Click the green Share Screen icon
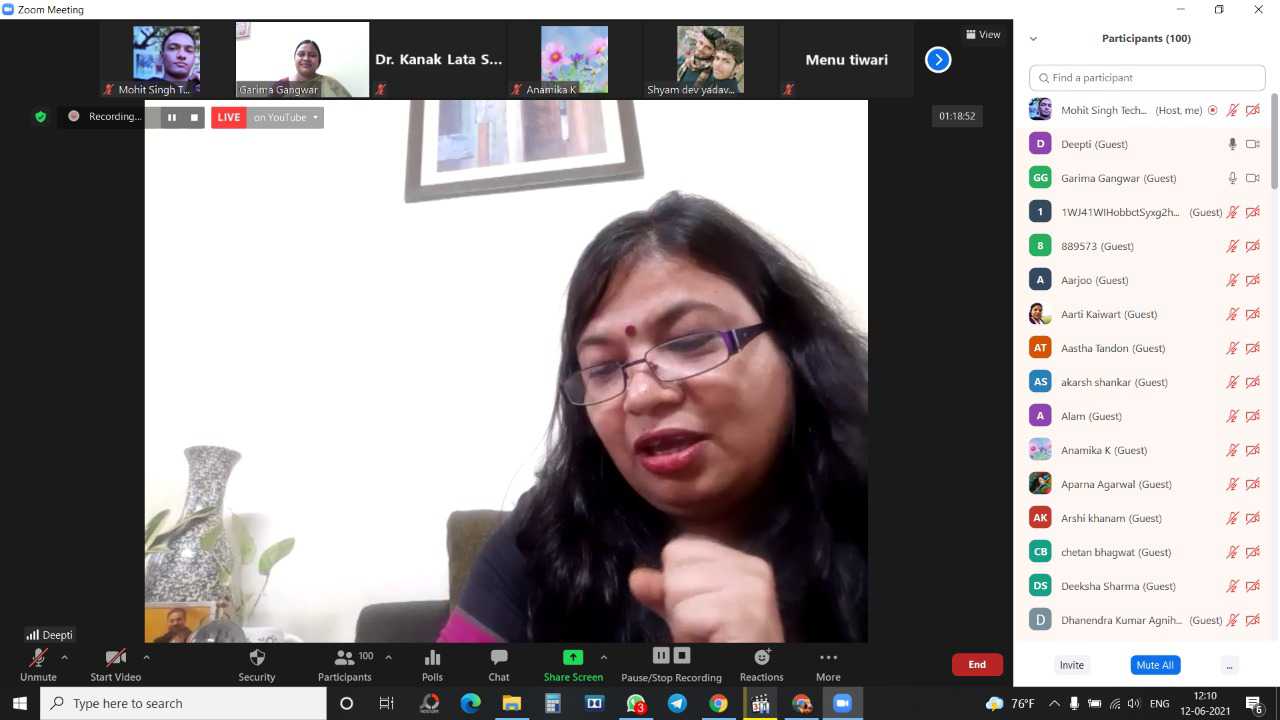The width and height of the screenshot is (1280, 720). click(573, 657)
